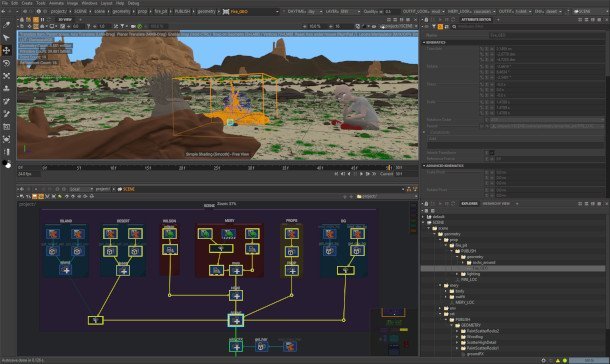Click the lock icon on Explorer panel header

tap(426, 204)
